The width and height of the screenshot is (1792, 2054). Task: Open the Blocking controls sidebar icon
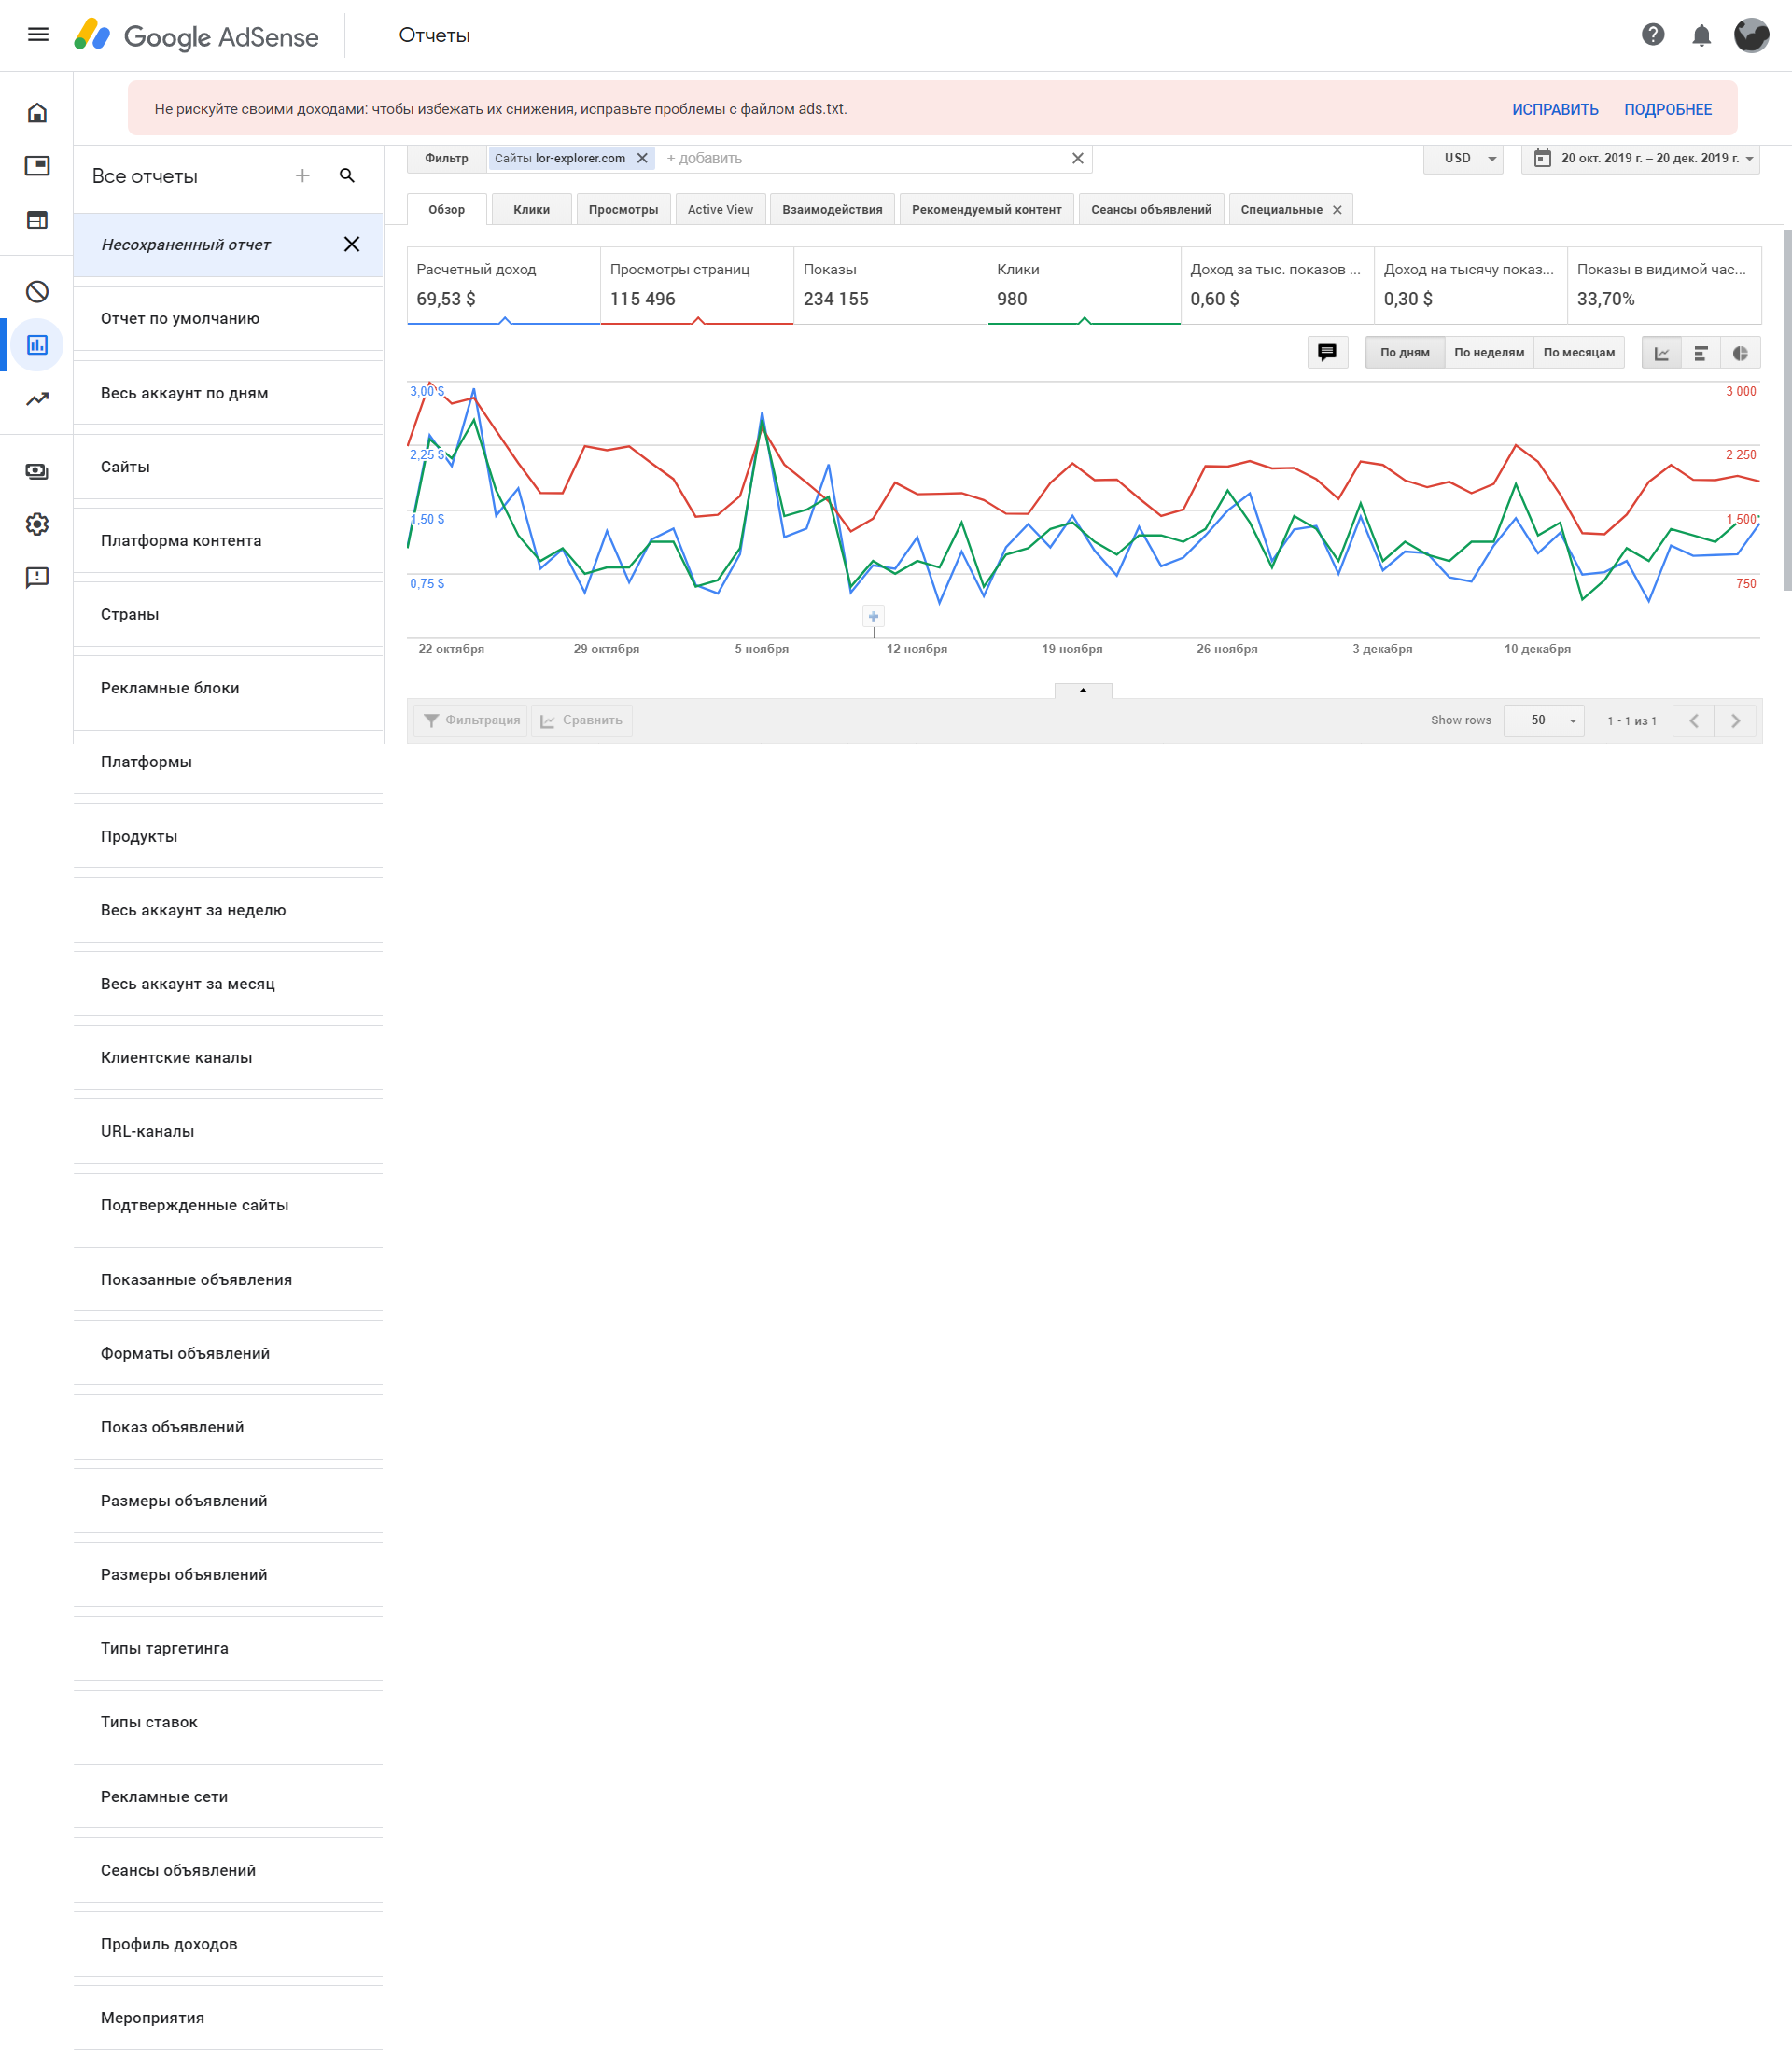tap(37, 292)
